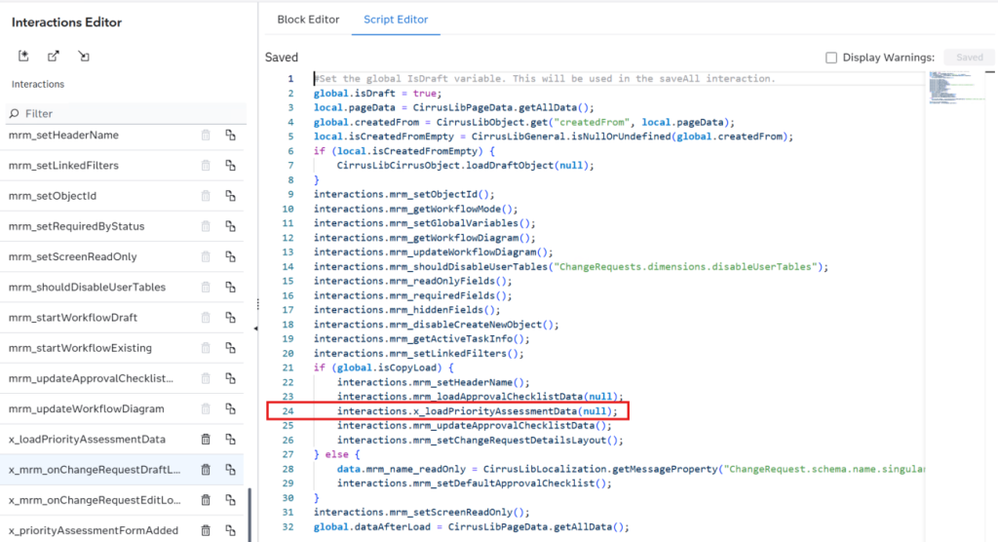Click the trash icon for mrm_setObjectId

[206, 196]
